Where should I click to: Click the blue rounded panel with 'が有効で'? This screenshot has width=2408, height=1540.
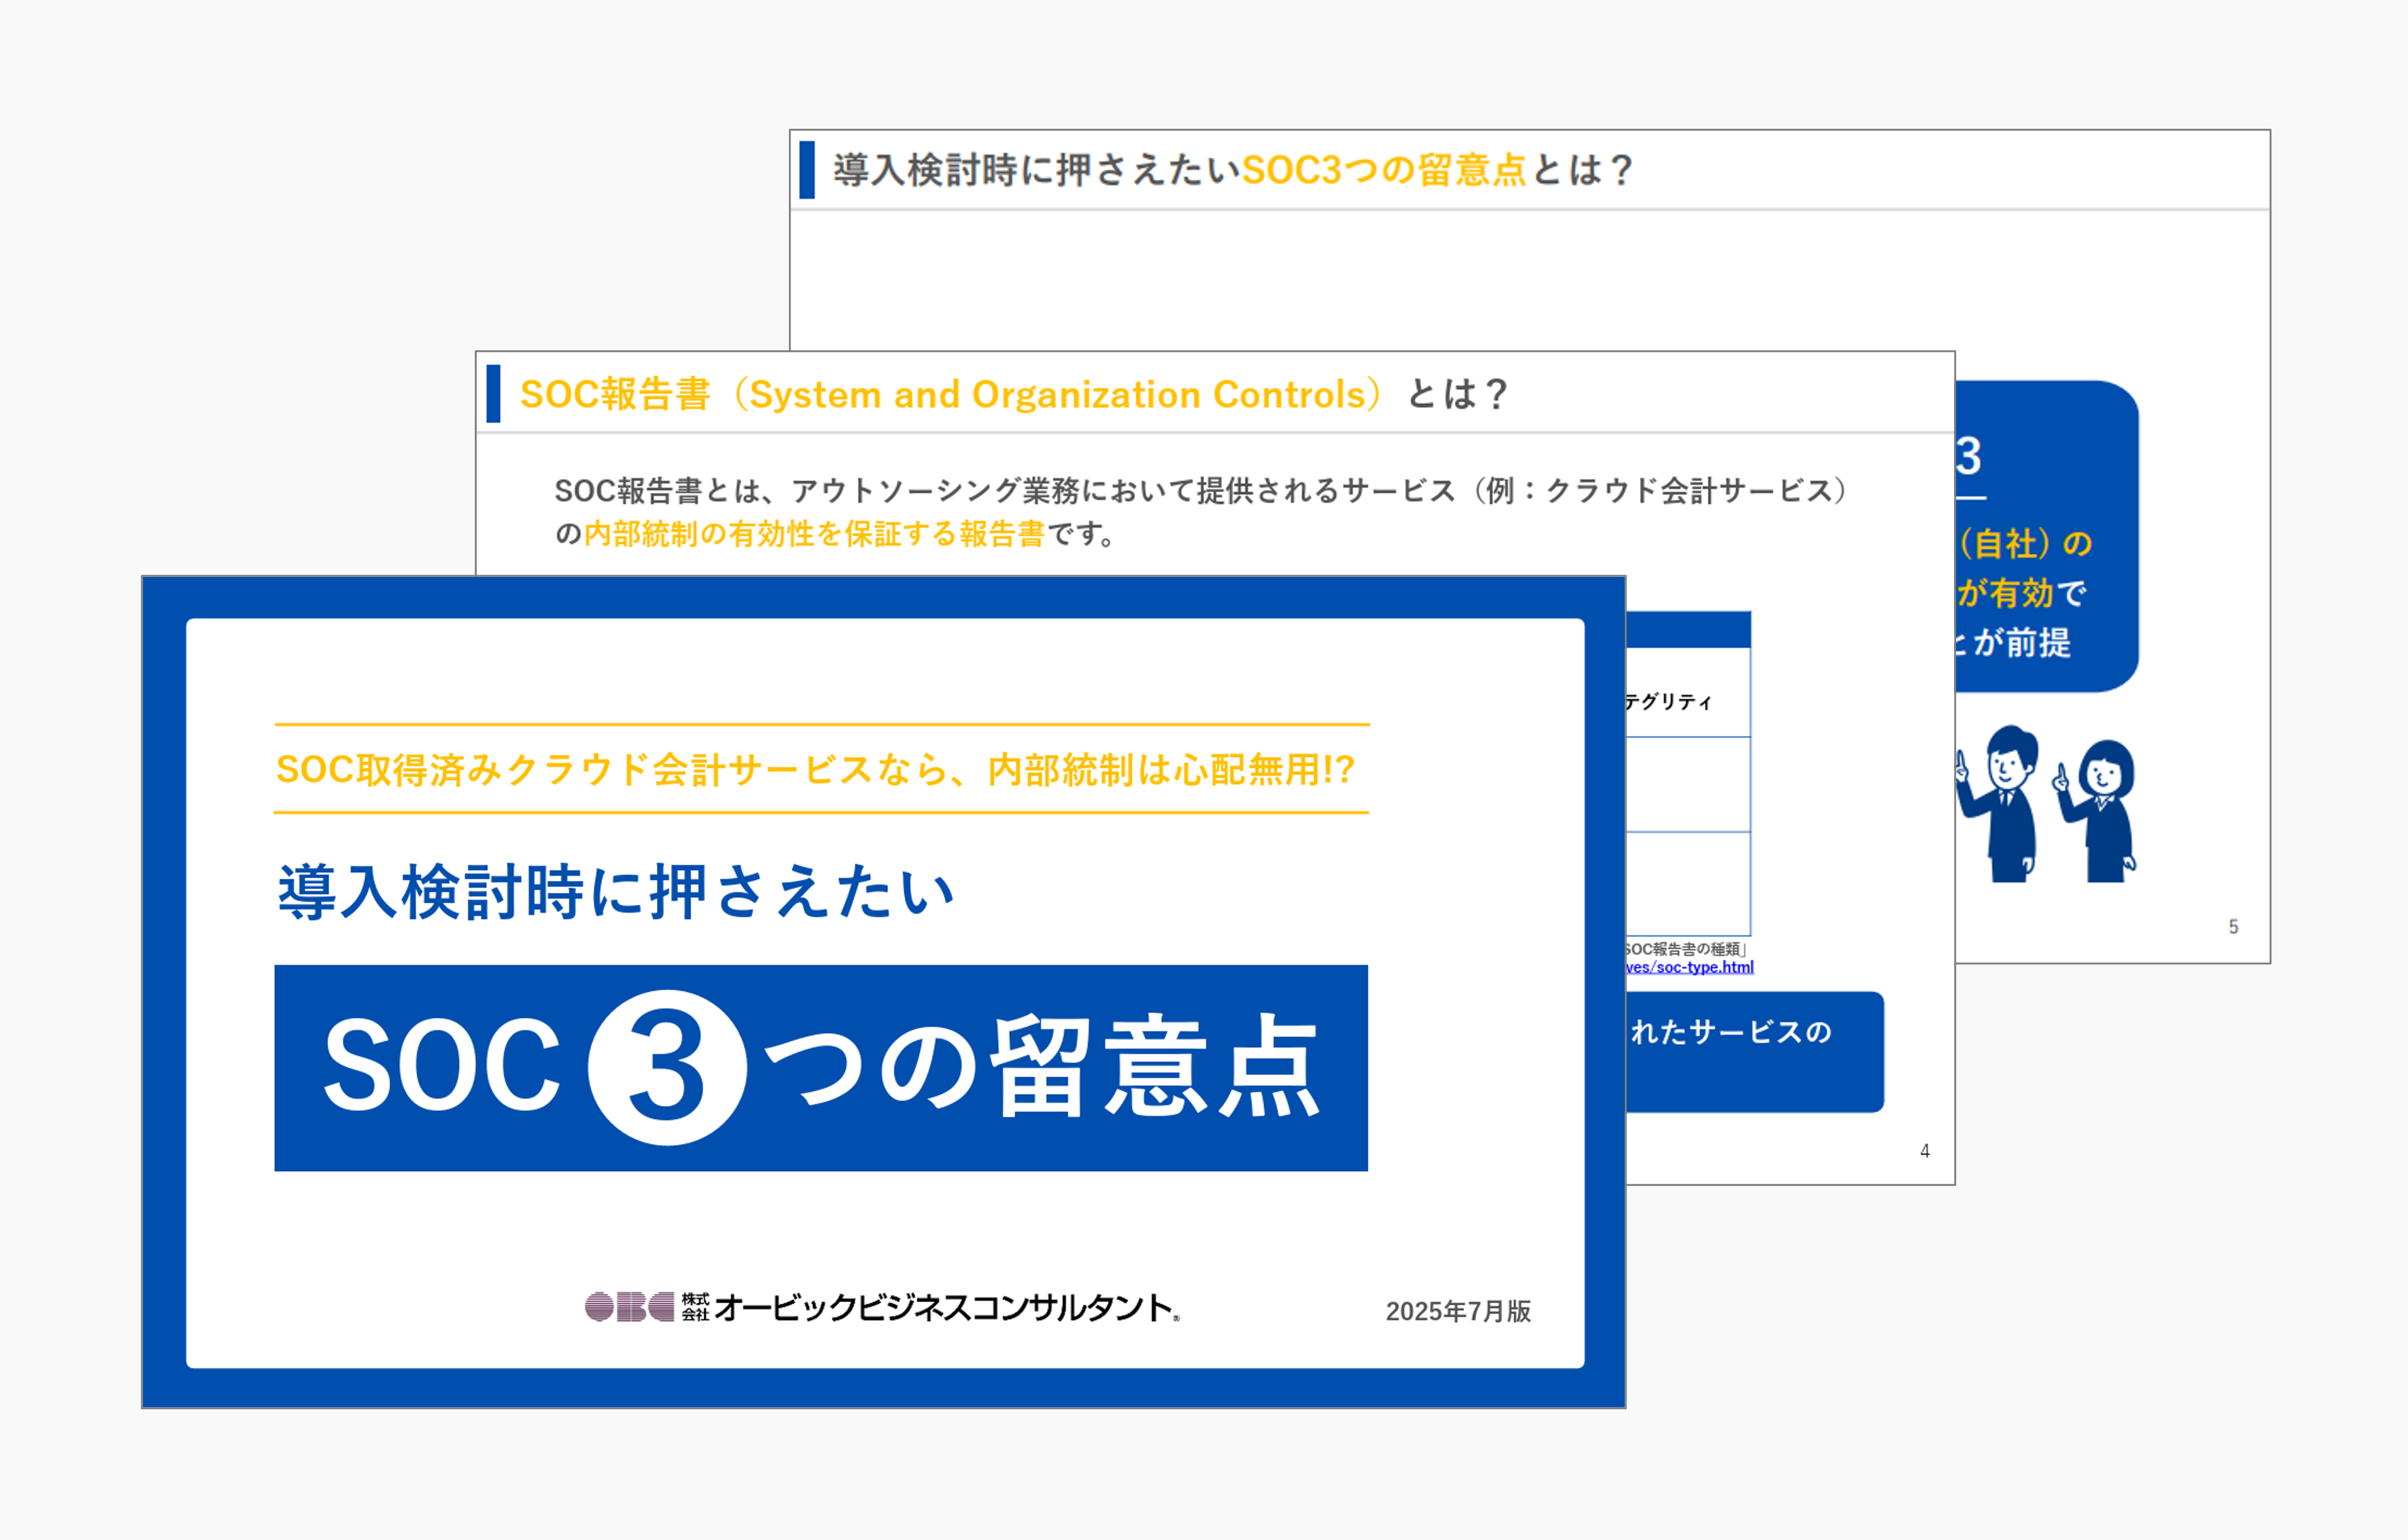[2047, 536]
